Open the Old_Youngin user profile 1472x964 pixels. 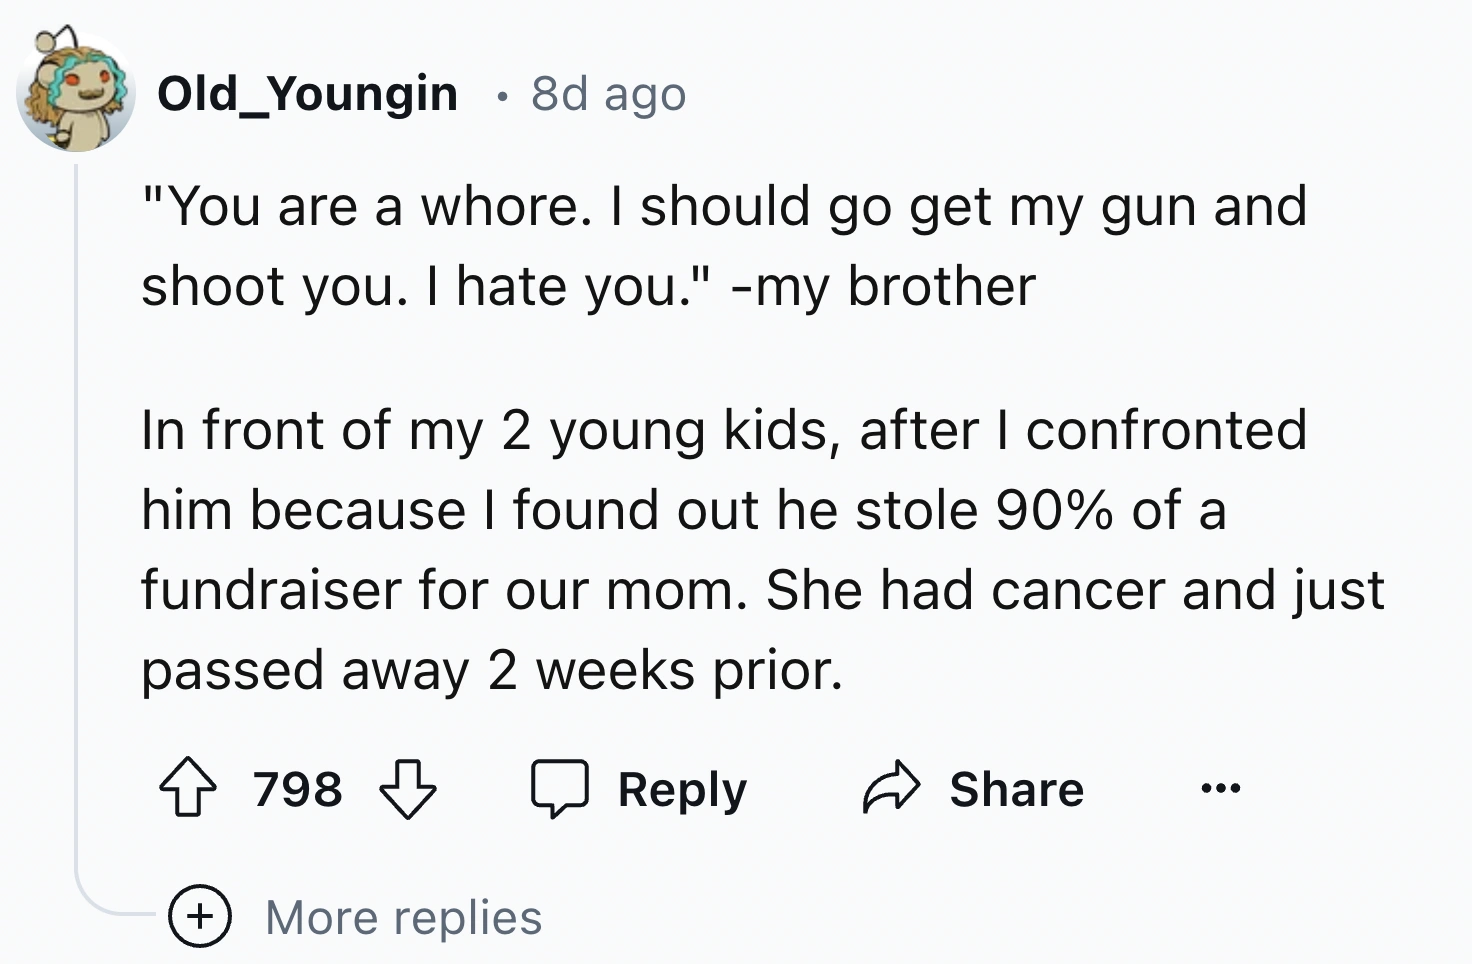pyautogui.click(x=307, y=94)
